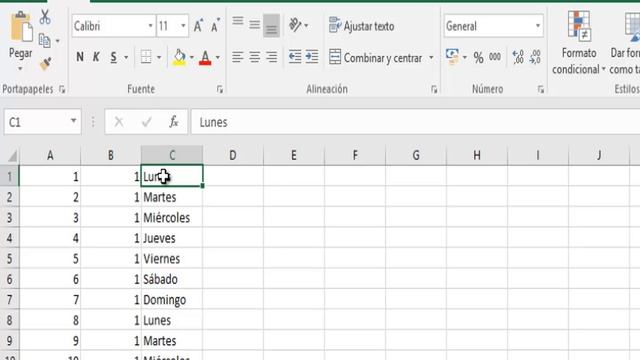The height and width of the screenshot is (360, 640).
Task: Open Name Box dropdown arrow
Action: [x=73, y=121]
